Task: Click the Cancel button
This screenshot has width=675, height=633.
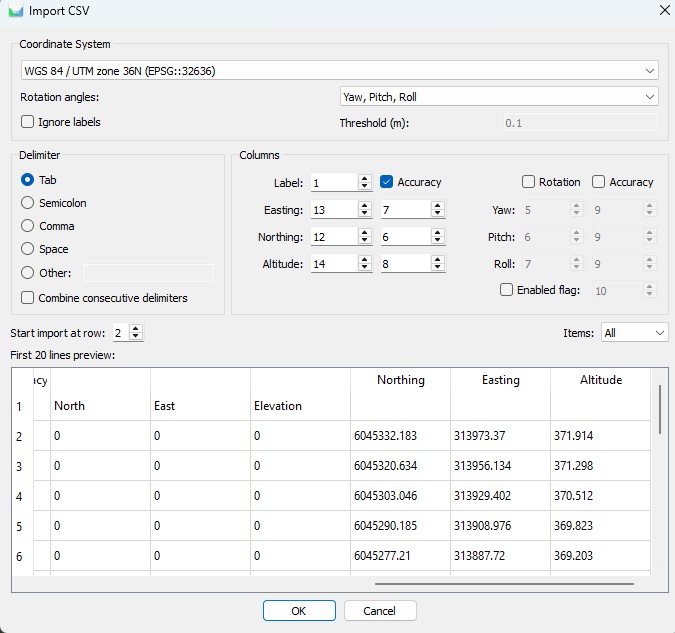Action: [380, 611]
